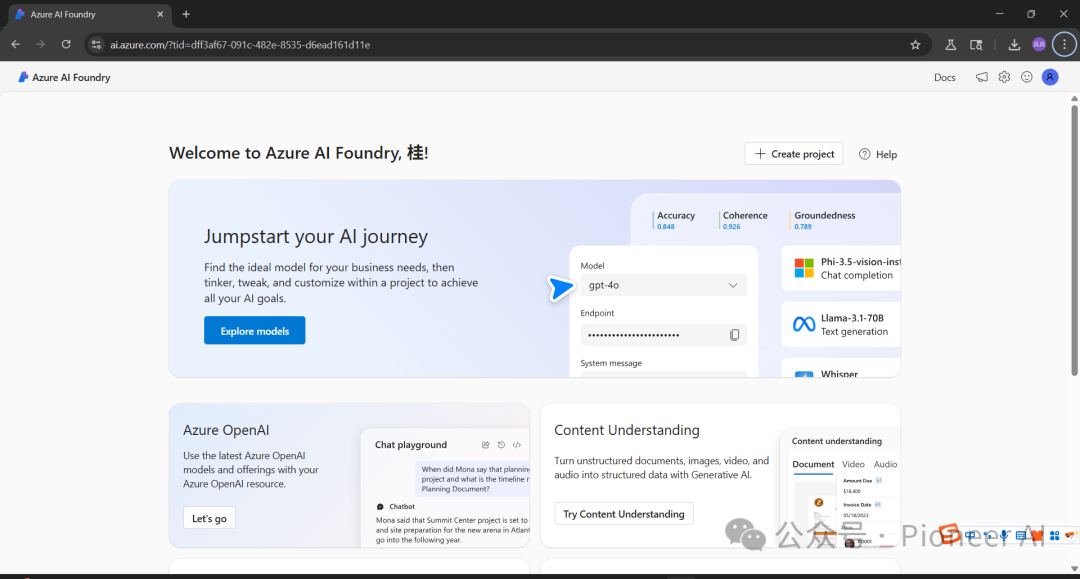Click the browser back arrow
The height and width of the screenshot is (579, 1080).
(x=15, y=45)
